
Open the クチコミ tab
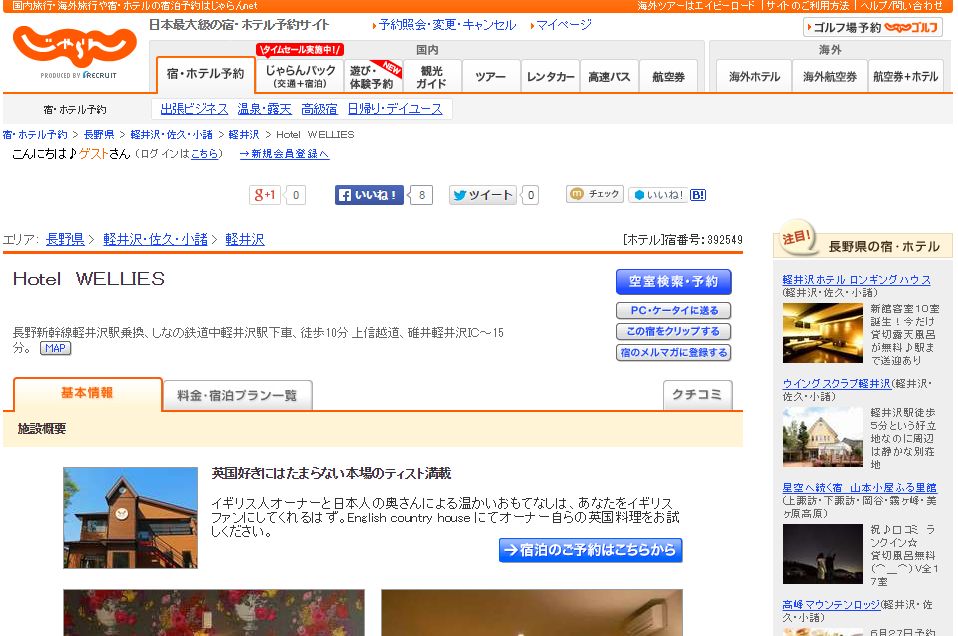click(x=697, y=395)
